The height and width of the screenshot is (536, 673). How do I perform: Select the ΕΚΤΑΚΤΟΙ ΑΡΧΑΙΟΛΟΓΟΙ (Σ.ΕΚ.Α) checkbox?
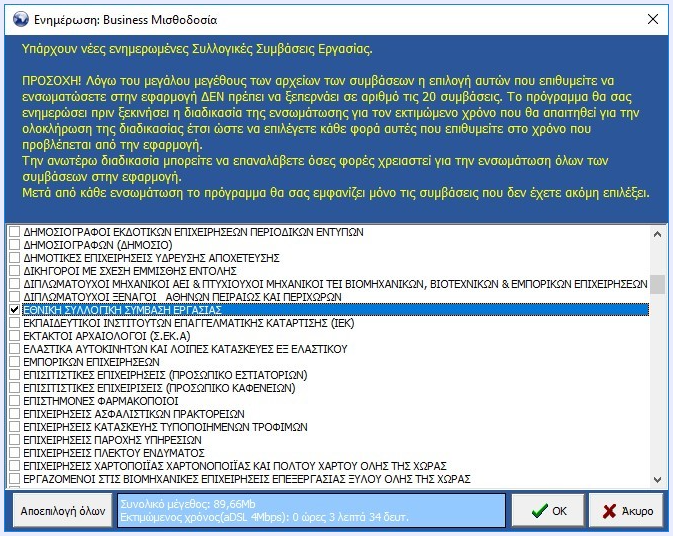click(x=14, y=336)
